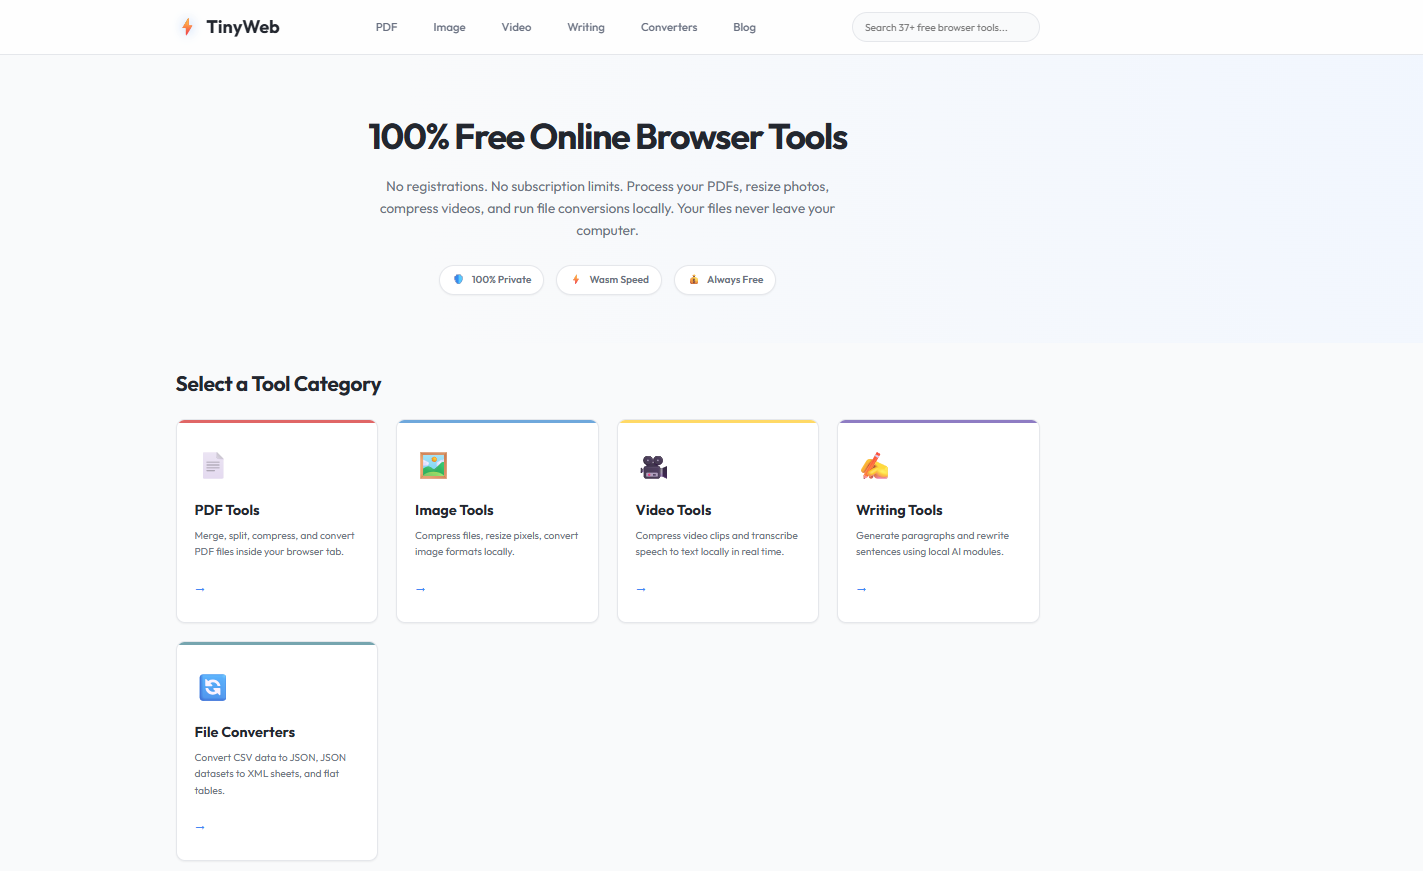The width and height of the screenshot is (1423, 871).
Task: Click the 'Merge, split, compress, and convert' description
Action: [x=274, y=544]
